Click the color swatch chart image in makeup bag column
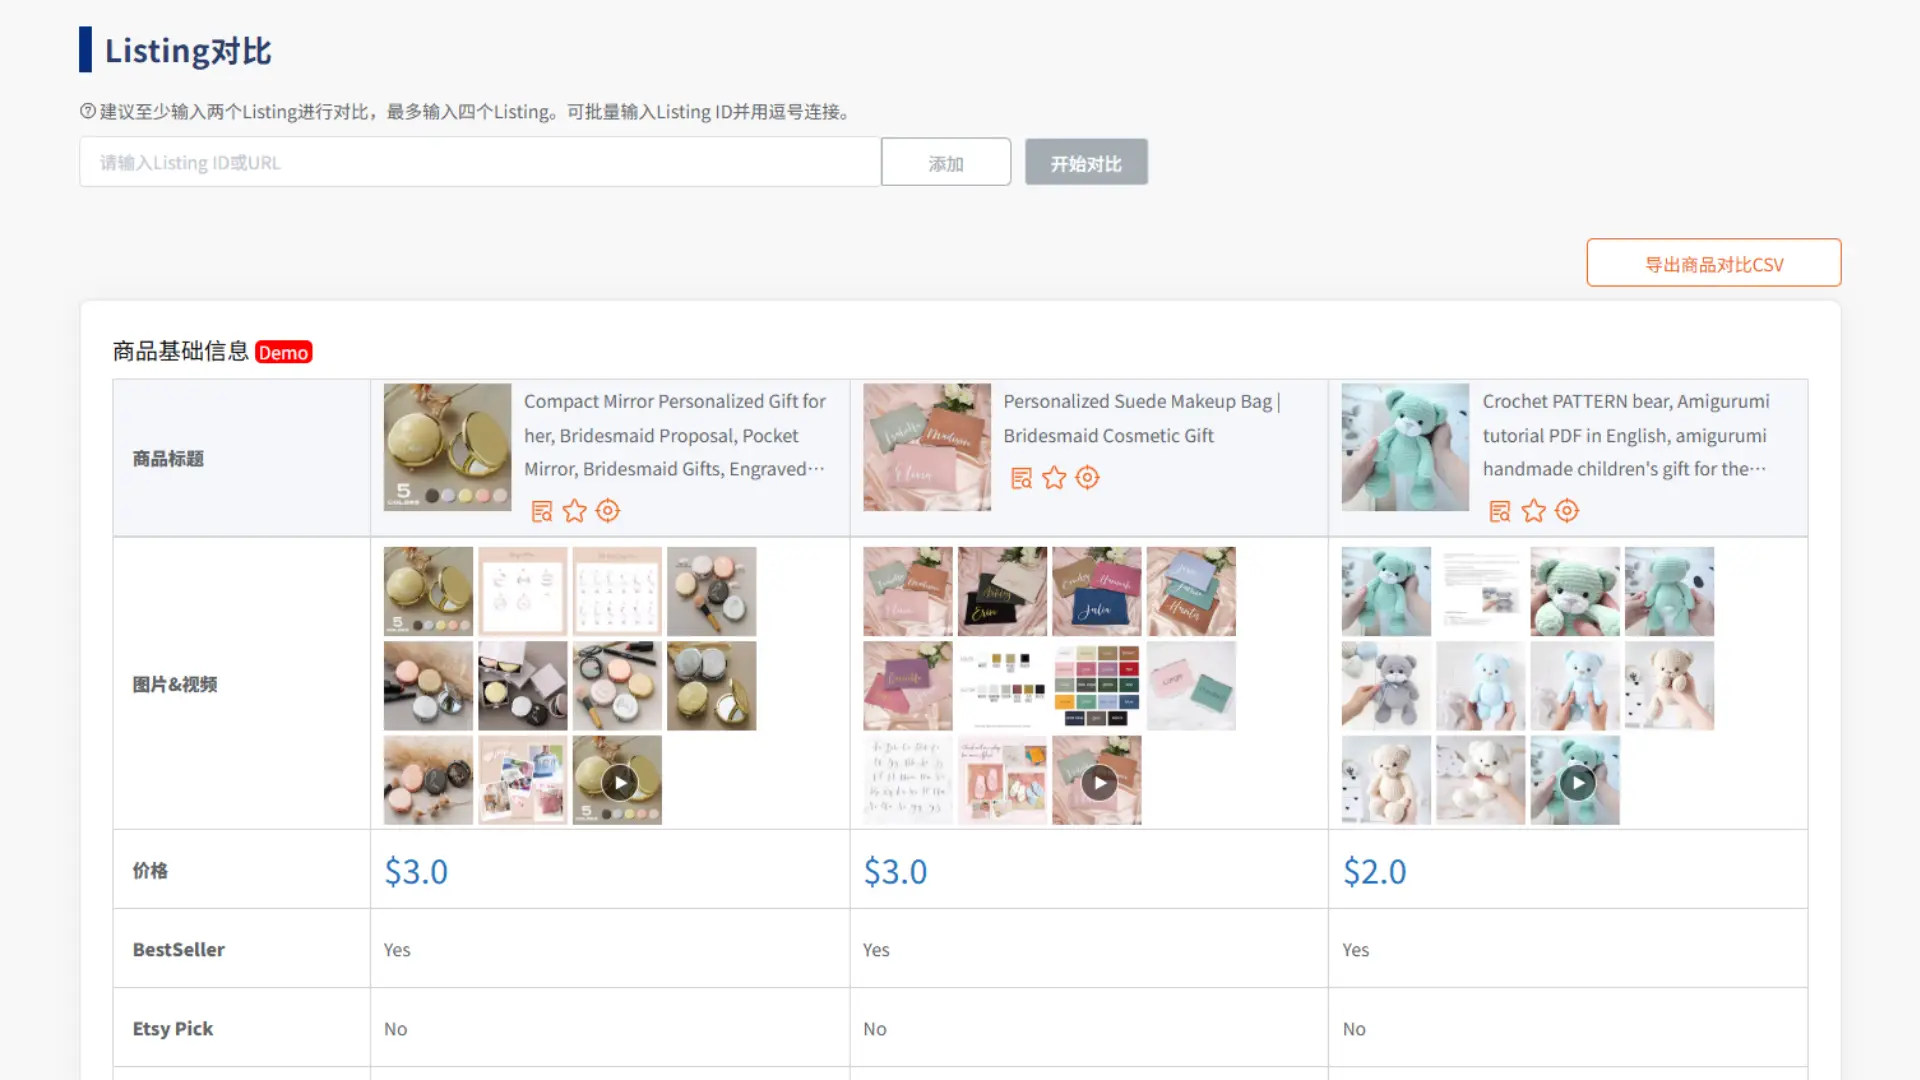The height and width of the screenshot is (1080, 1920). coord(1096,686)
